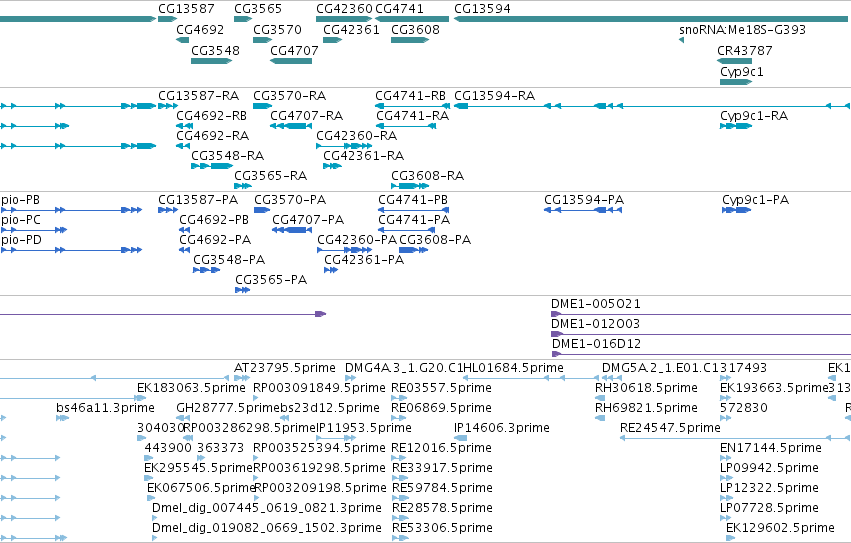Click the Cyp9c1-RA transcript label
Screen dimensions: 851x543
[754, 116]
